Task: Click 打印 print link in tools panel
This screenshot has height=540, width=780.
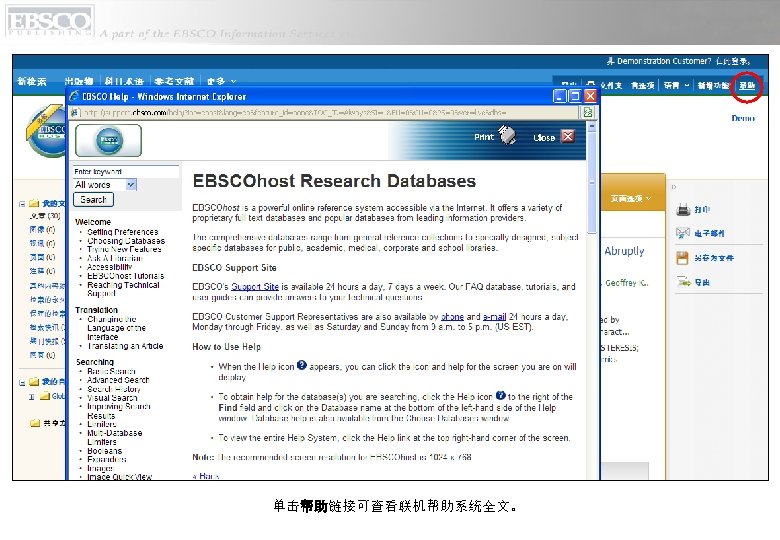Action: [702, 210]
